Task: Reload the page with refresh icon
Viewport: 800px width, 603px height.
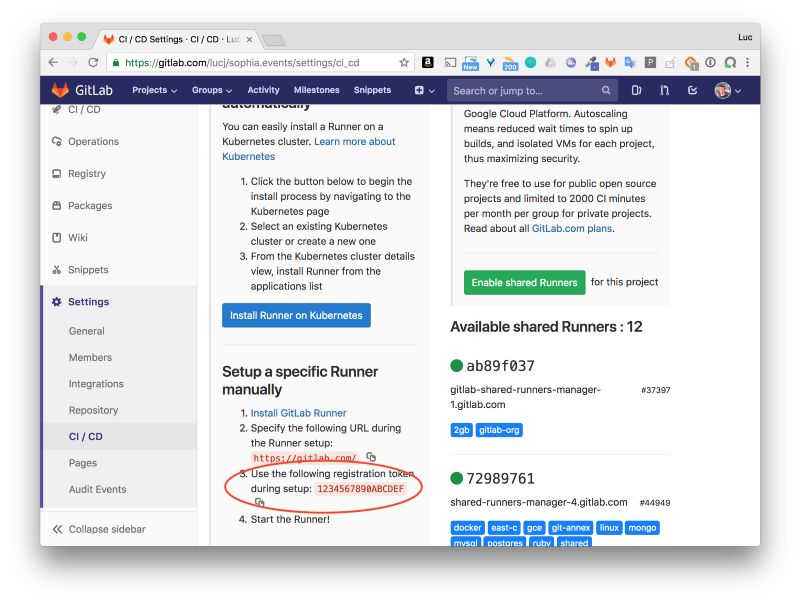Action: click(93, 62)
